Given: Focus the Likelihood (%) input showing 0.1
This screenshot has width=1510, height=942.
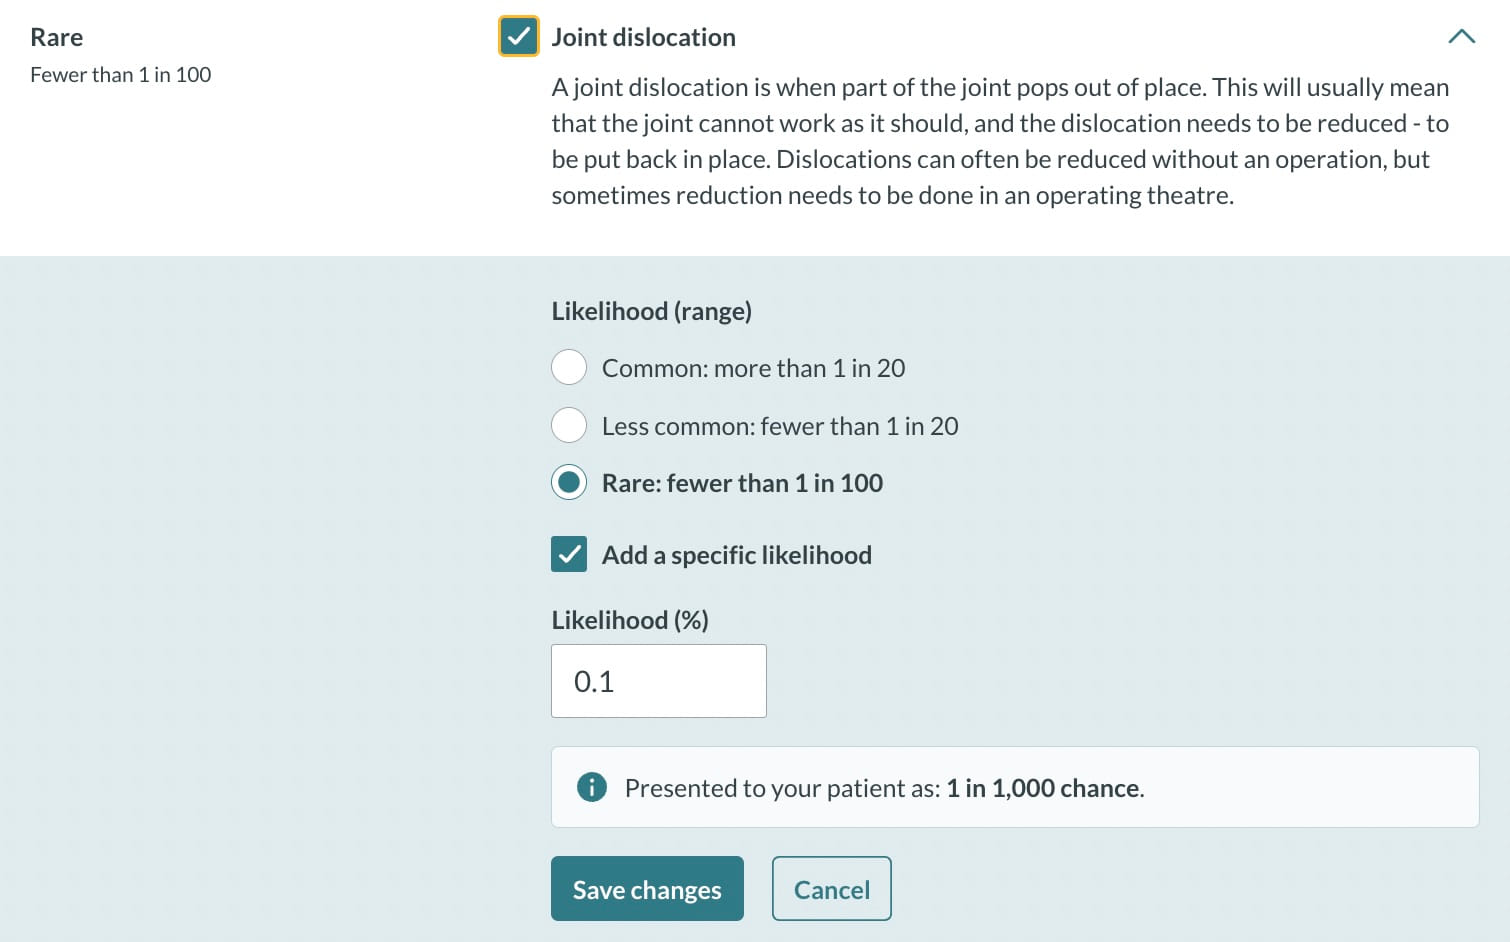Looking at the screenshot, I should pyautogui.click(x=657, y=681).
